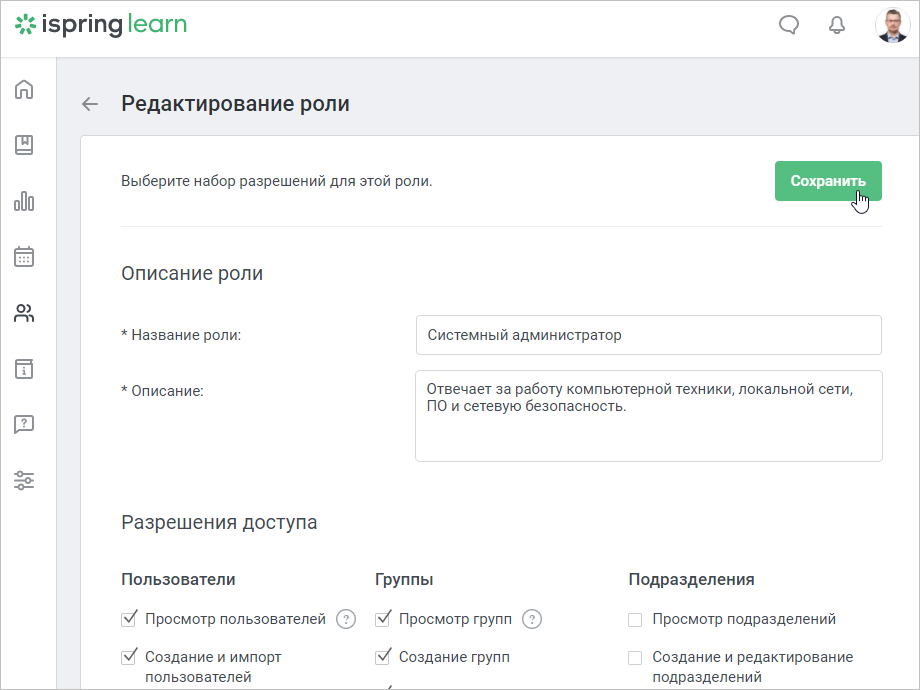Uncheck Создание групп checkbox
920x690 pixels.
[383, 657]
